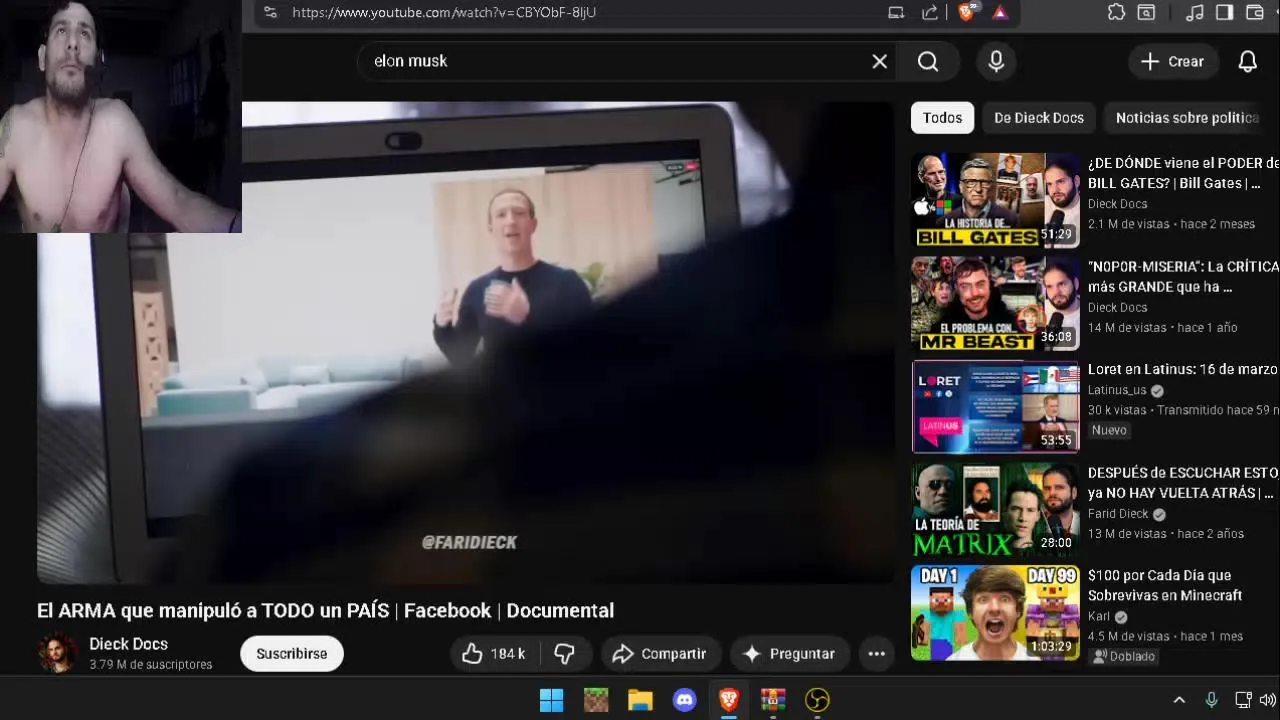Screen dimensions: 1280x720
Task: Open the browser extensions puzzle icon
Action: 1116,12
